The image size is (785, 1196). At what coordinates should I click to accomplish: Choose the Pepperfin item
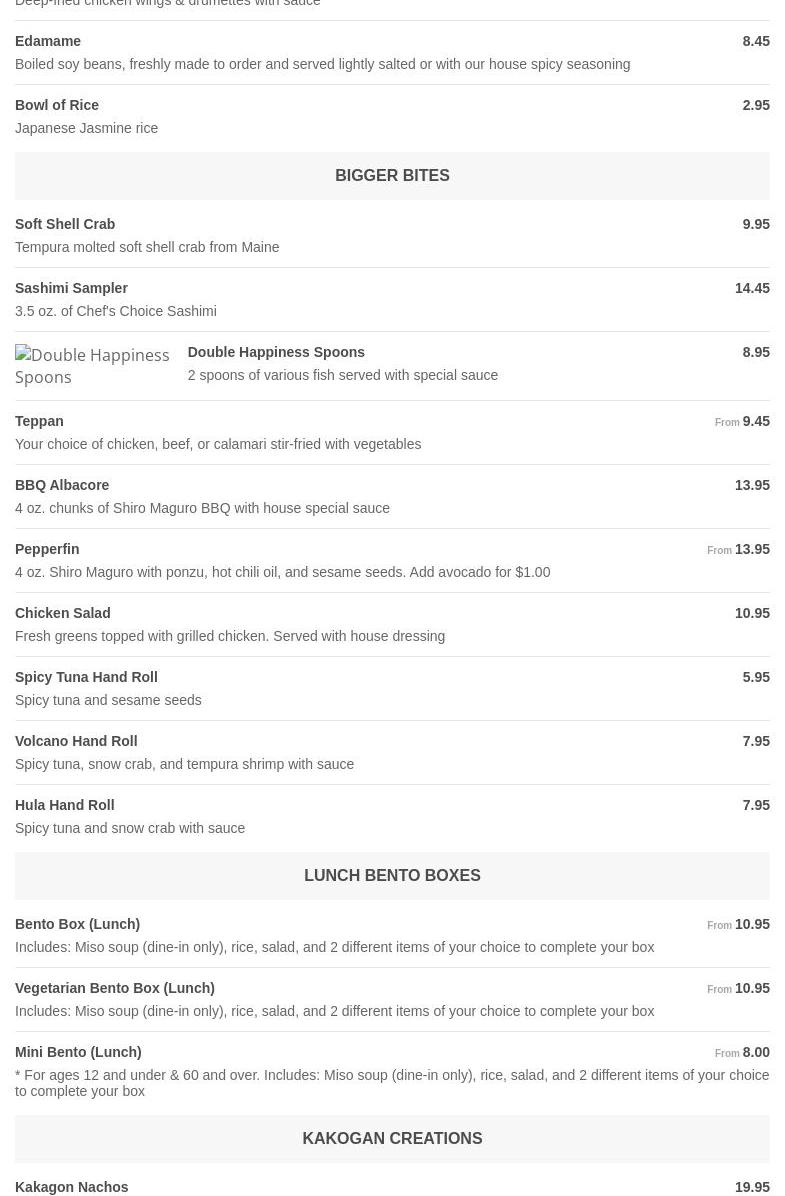(x=47, y=549)
